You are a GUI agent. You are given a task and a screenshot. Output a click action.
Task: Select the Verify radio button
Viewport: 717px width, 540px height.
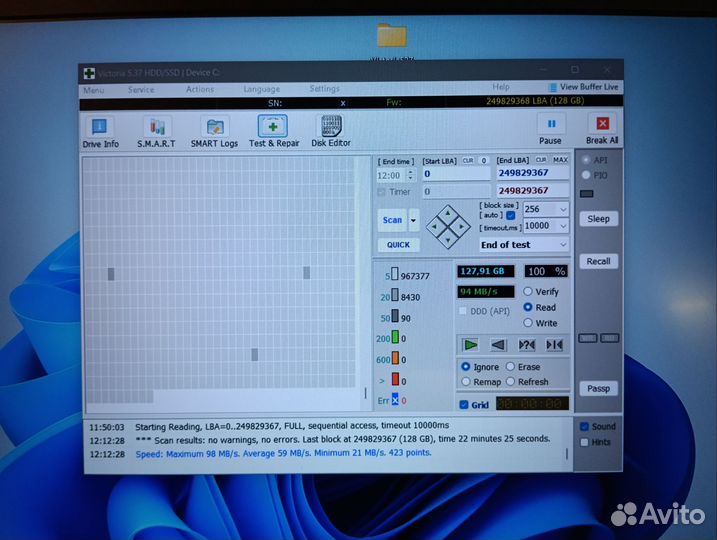(x=528, y=291)
